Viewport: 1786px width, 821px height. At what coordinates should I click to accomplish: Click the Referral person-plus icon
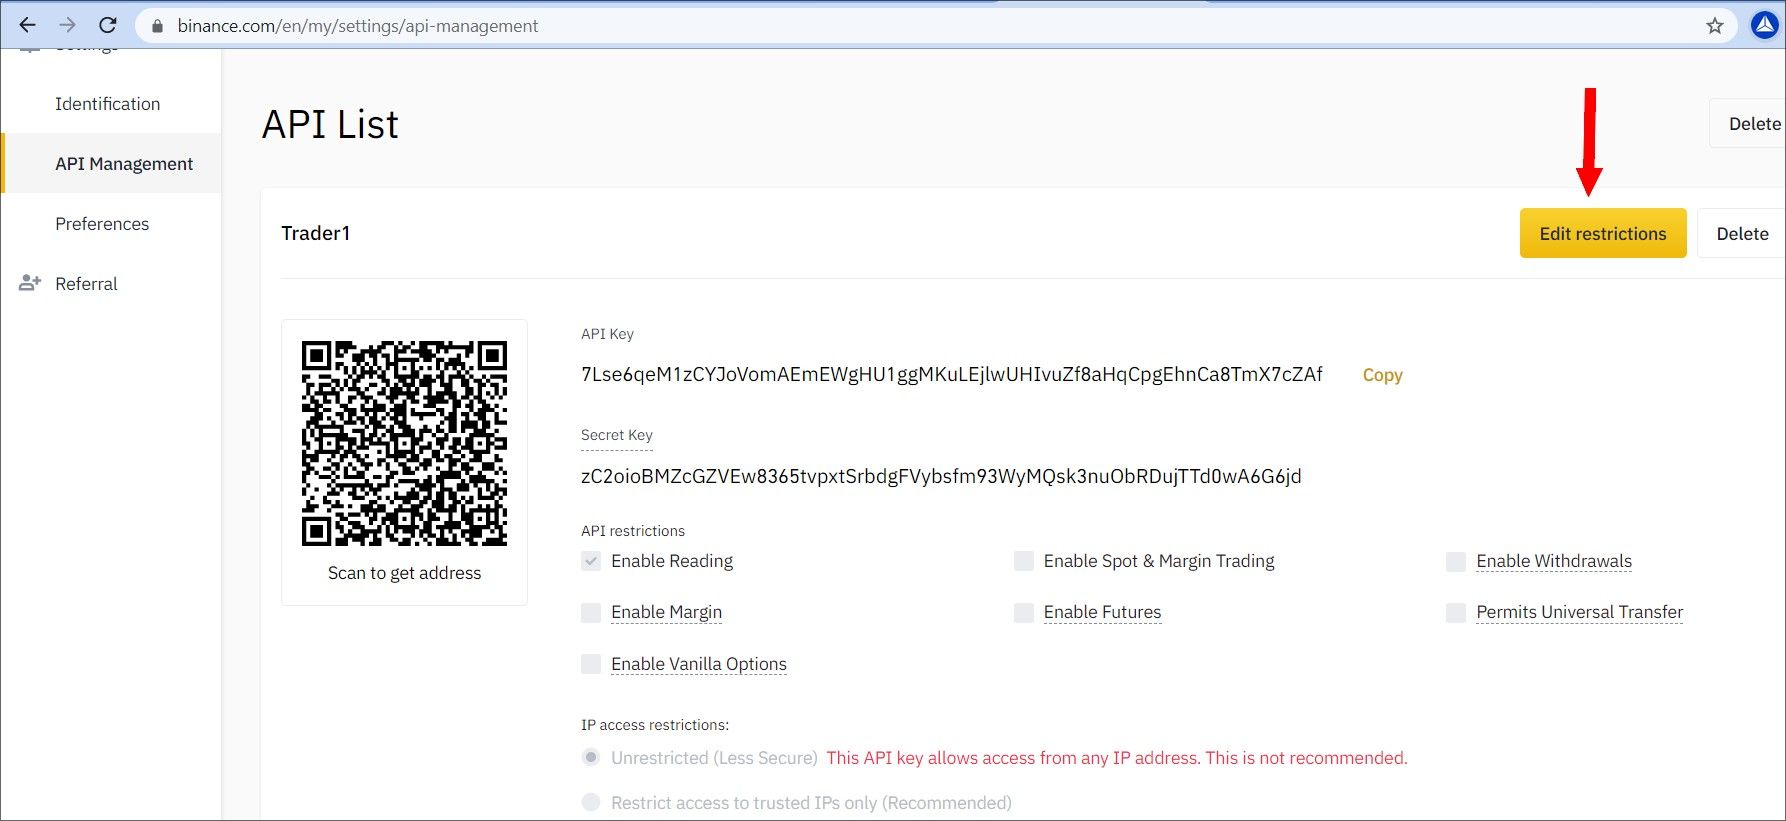(x=30, y=283)
